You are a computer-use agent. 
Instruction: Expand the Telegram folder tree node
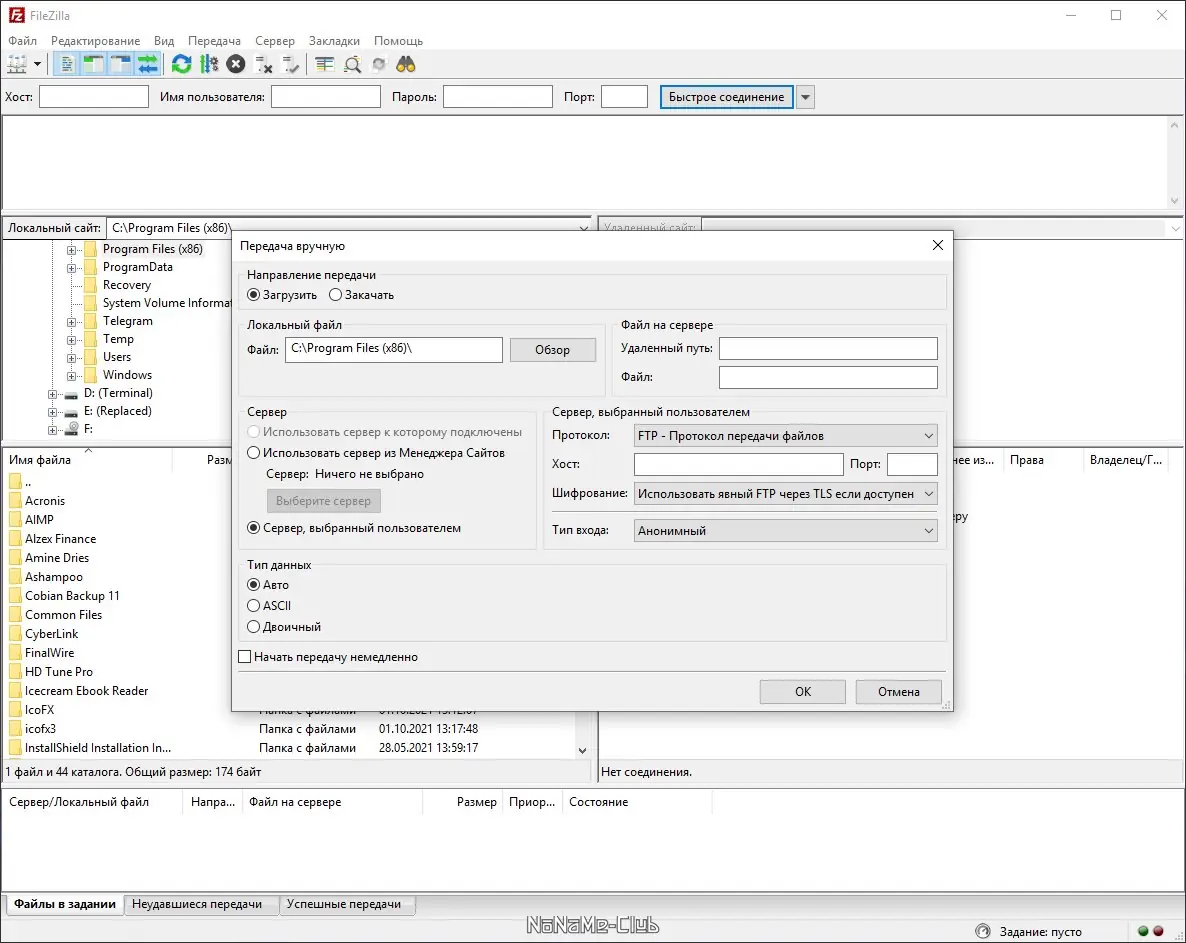pyautogui.click(x=72, y=322)
